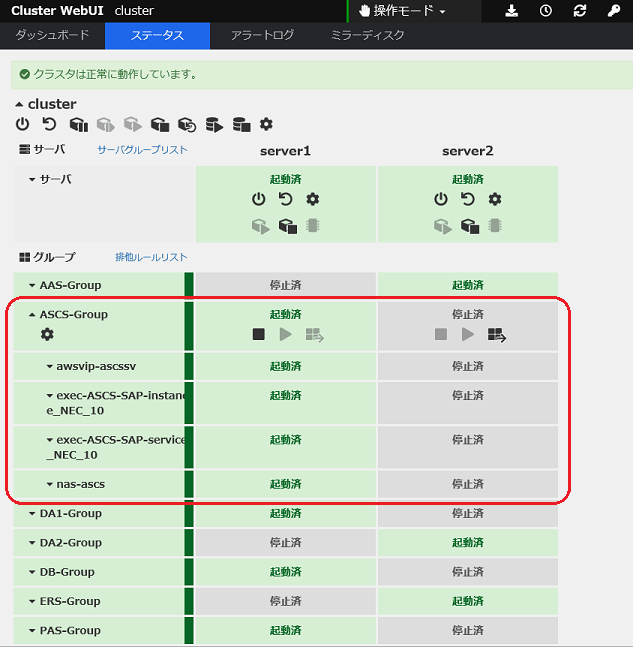This screenshot has width=633, height=647.
Task: Reboot server2 using its restart icon
Action: pos(468,199)
